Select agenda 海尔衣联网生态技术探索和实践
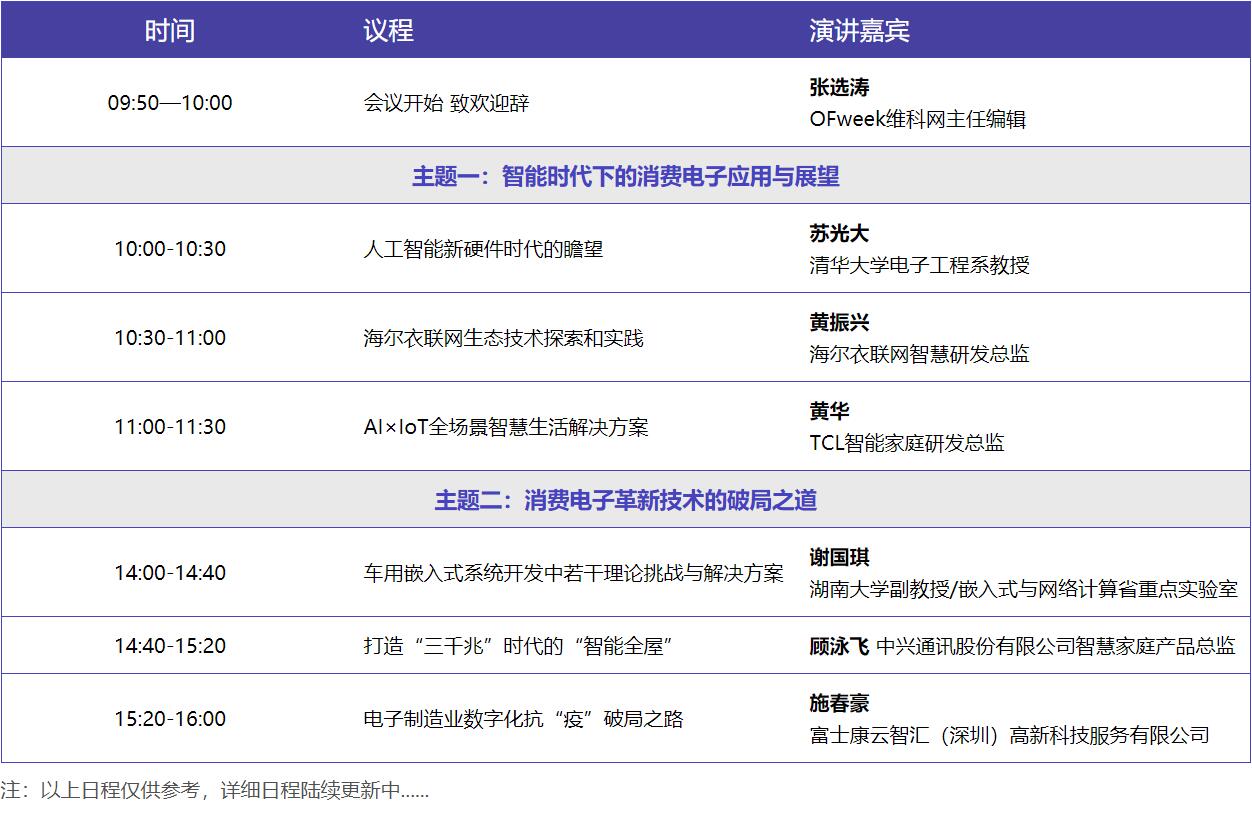This screenshot has height=820, width=1252. (503, 338)
